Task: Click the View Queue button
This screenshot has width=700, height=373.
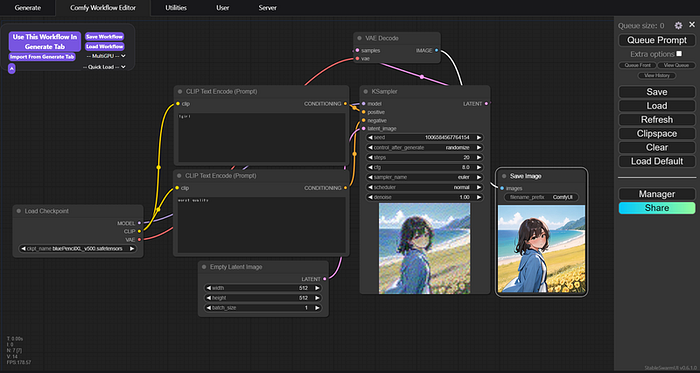Action: coord(676,65)
